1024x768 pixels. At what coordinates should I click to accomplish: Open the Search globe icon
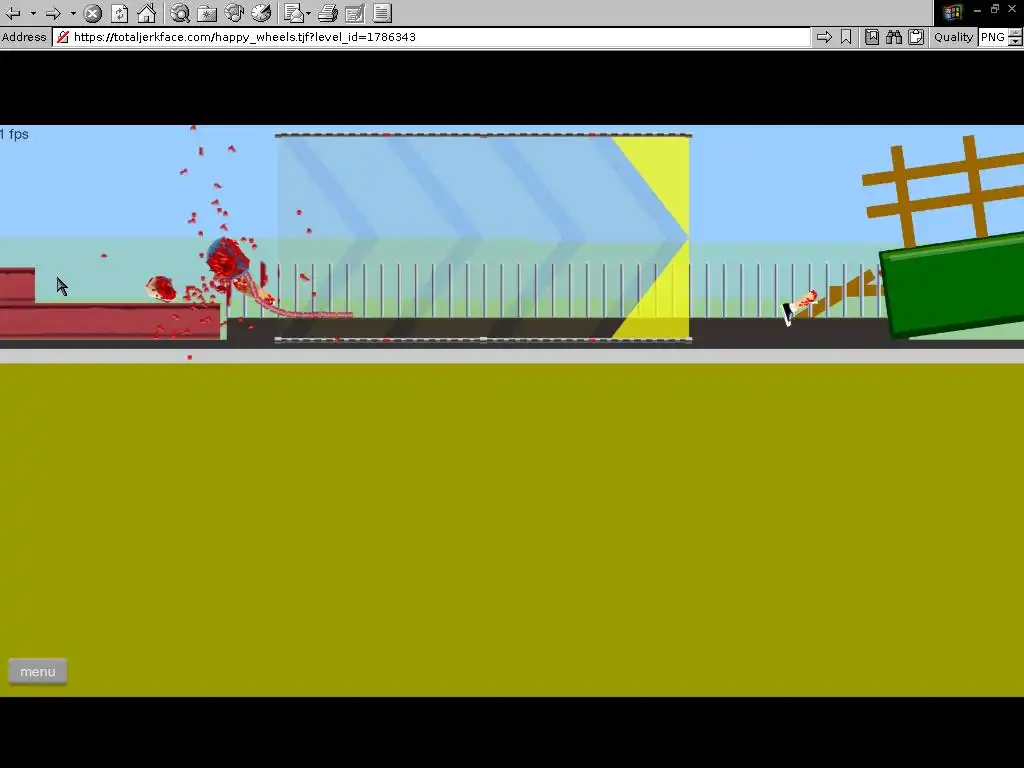click(x=180, y=13)
